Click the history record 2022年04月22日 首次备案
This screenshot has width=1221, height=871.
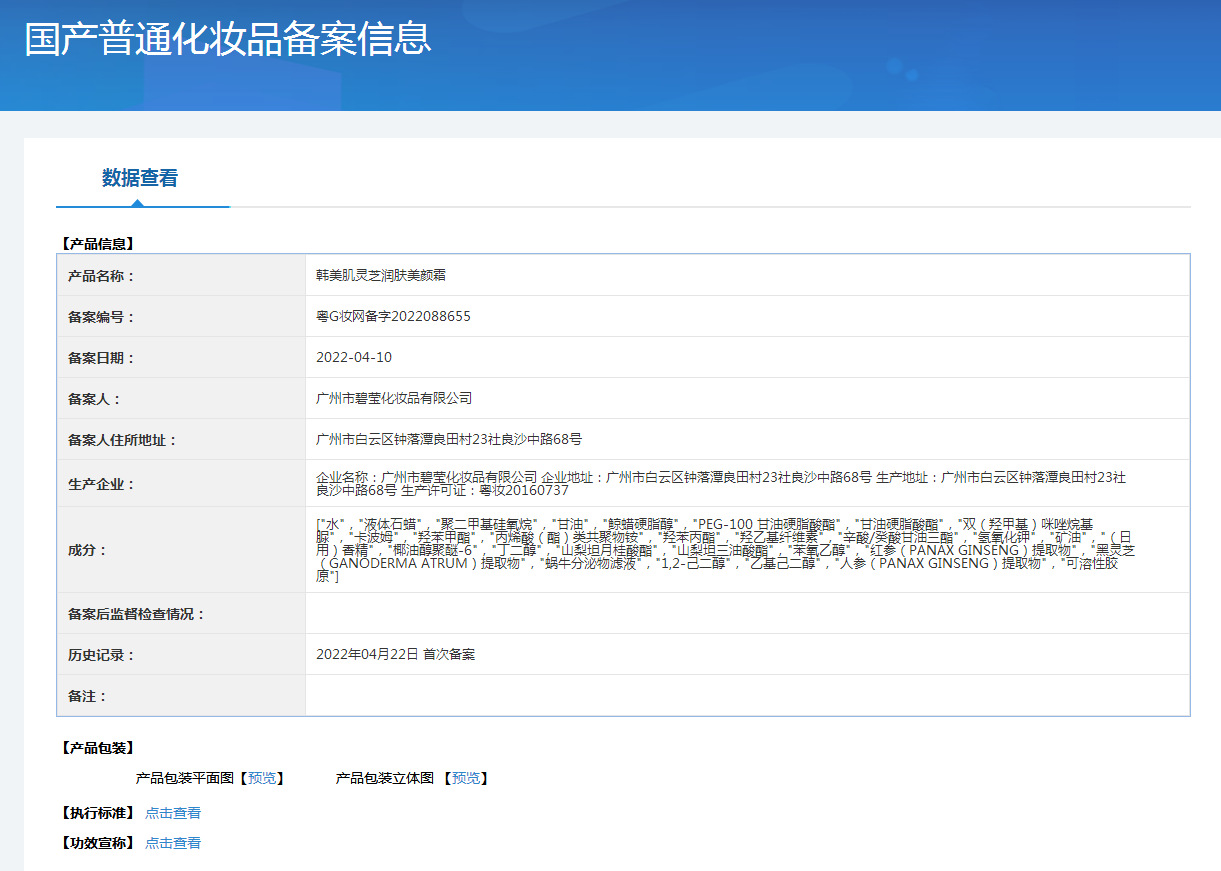(x=395, y=655)
